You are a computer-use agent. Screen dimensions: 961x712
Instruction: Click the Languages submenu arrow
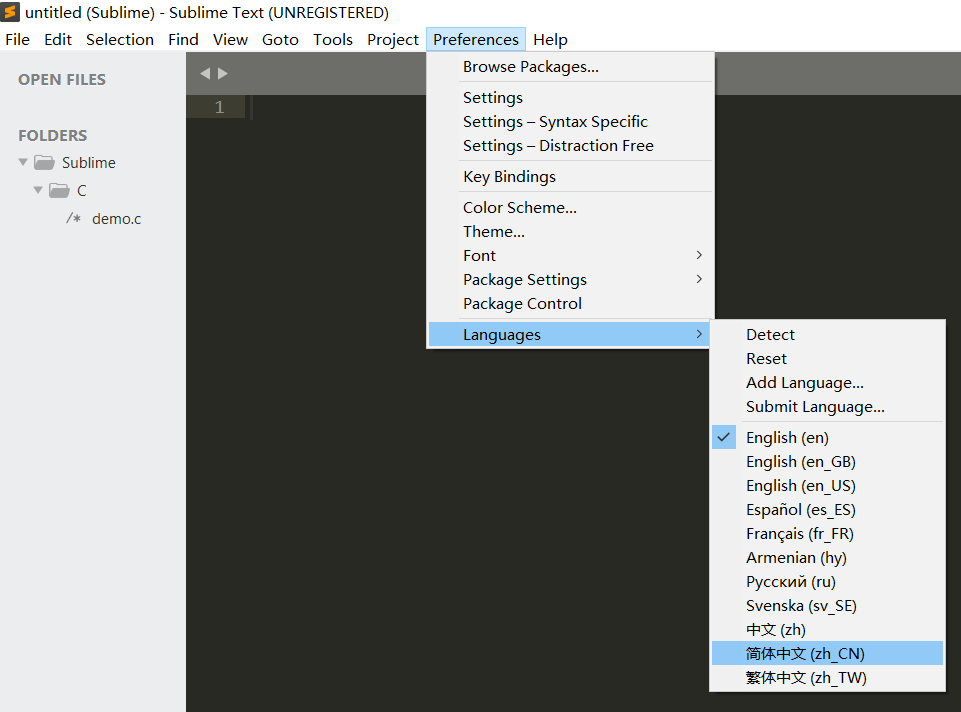tap(699, 334)
